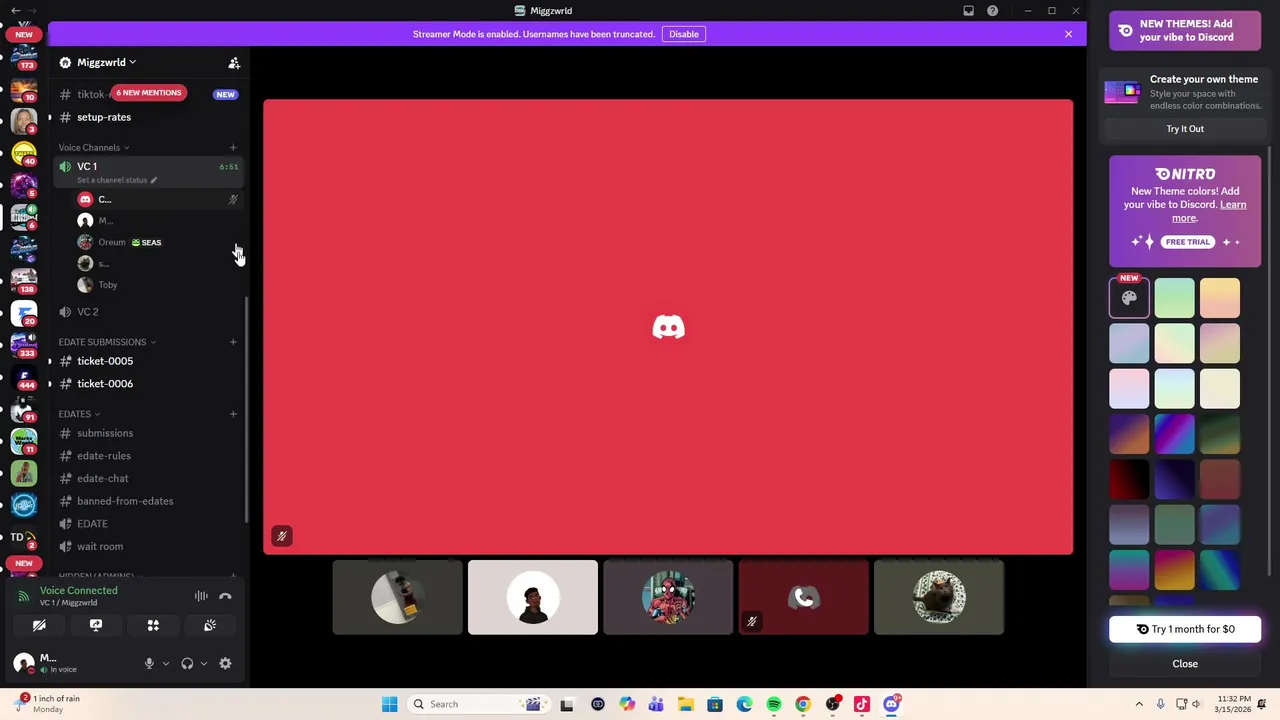Viewport: 1280px width, 720px height.
Task: Select the VC 1 voice channel
Action: click(x=148, y=166)
